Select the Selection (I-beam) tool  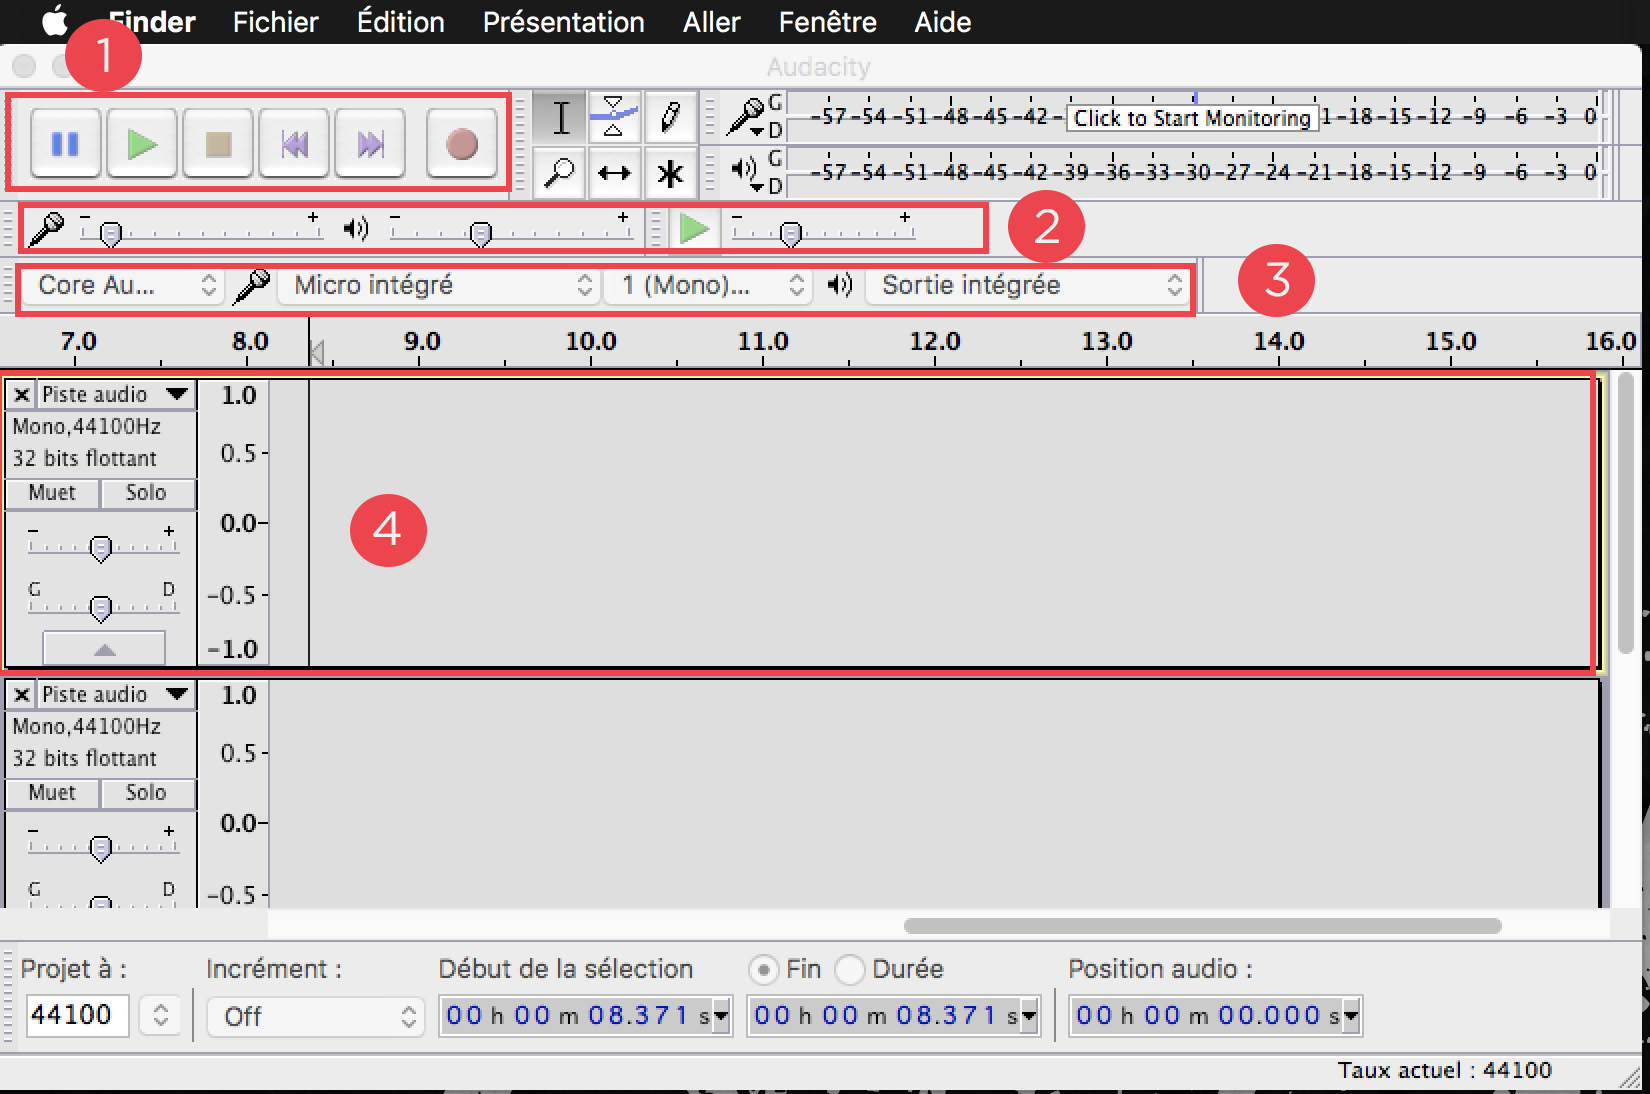(561, 118)
